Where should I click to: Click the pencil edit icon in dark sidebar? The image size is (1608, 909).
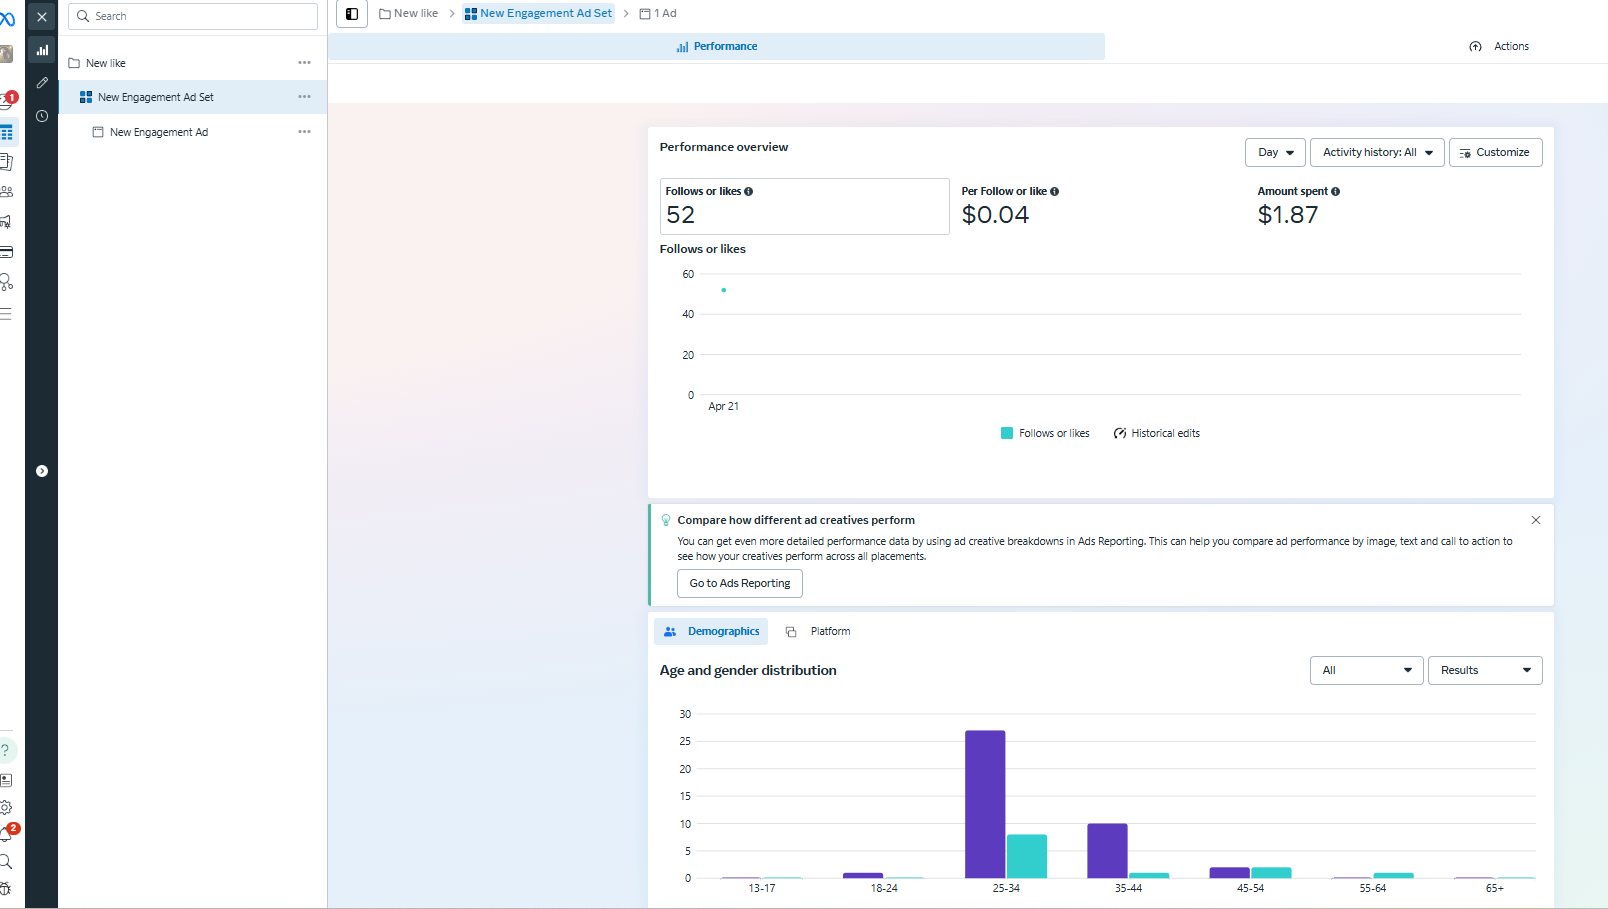[42, 83]
